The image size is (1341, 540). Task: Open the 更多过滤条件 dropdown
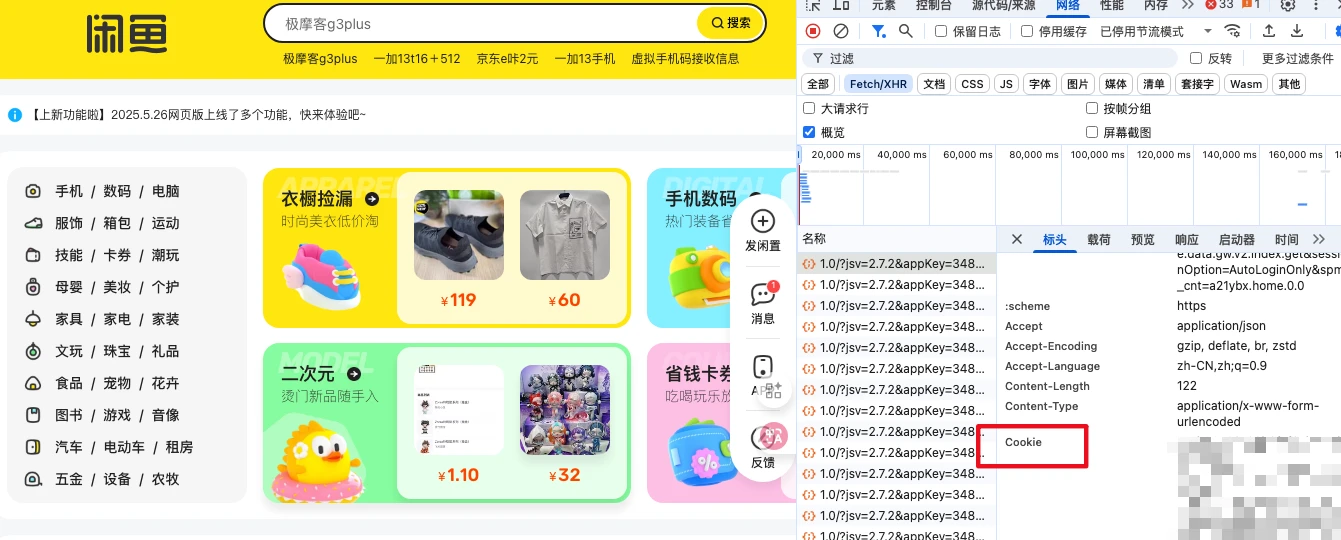point(1297,59)
